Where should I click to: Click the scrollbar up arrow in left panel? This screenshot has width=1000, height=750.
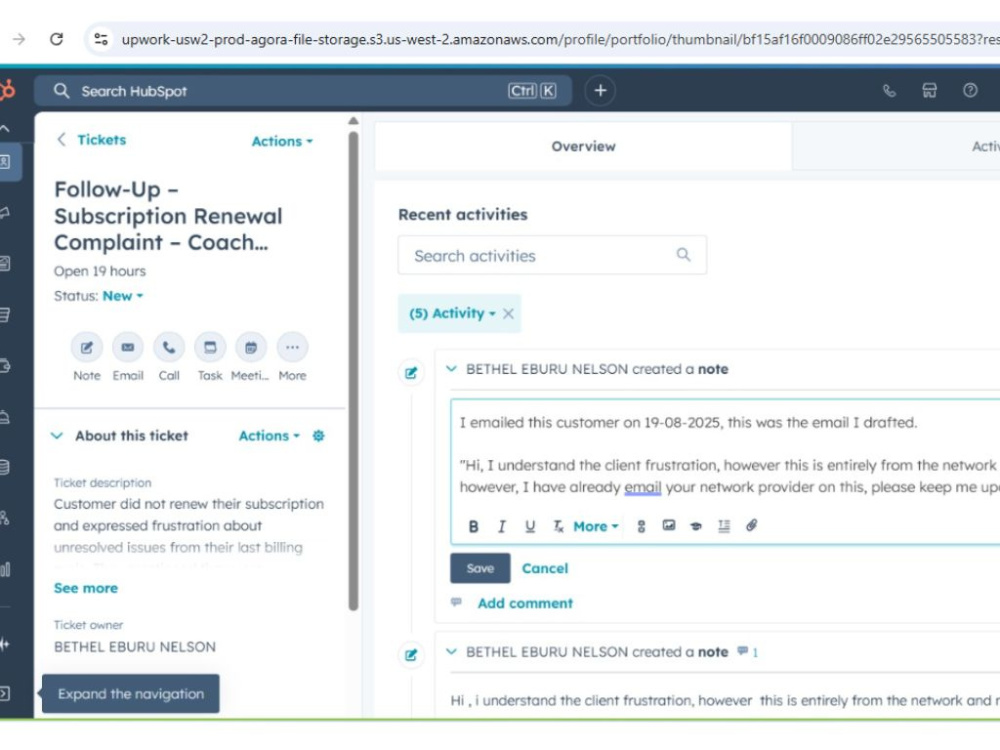pos(353,121)
